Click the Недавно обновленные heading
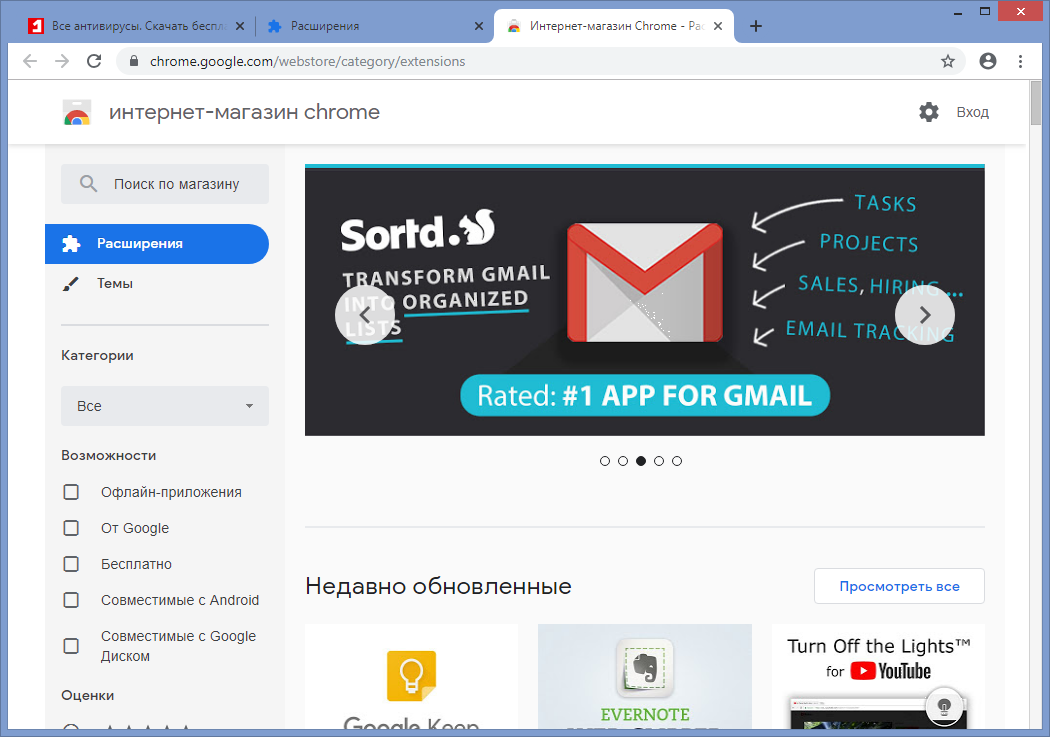Image resolution: width=1050 pixels, height=737 pixels. tap(439, 586)
